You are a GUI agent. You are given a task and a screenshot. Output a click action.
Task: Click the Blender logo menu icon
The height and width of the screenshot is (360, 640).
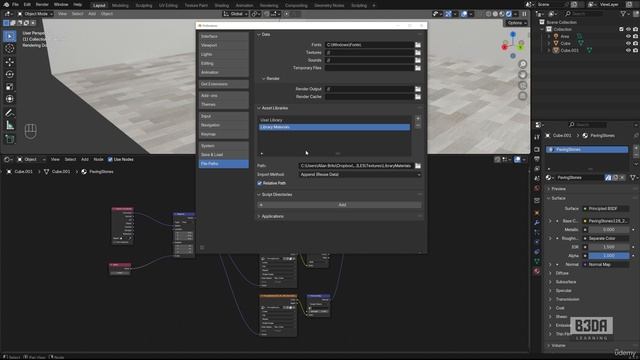pos(6,4)
